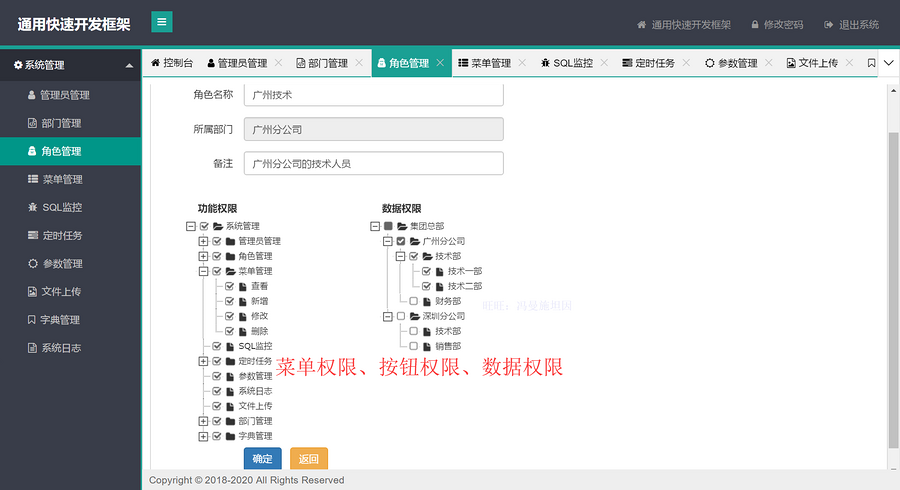Uncheck the 系统管理 root checkbox
This screenshot has height=490, width=900.
click(x=204, y=226)
